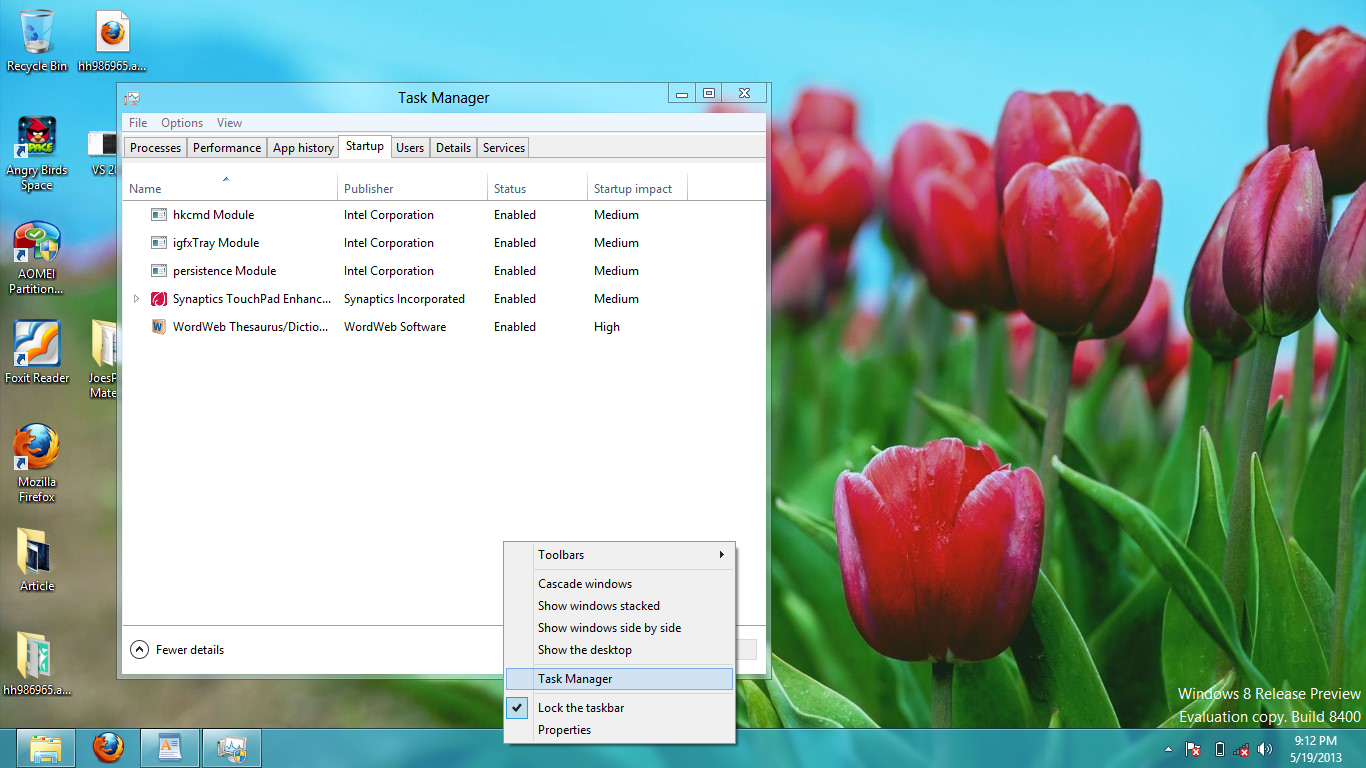This screenshot has height=768, width=1366.
Task: Open the View menu
Action: click(x=229, y=123)
